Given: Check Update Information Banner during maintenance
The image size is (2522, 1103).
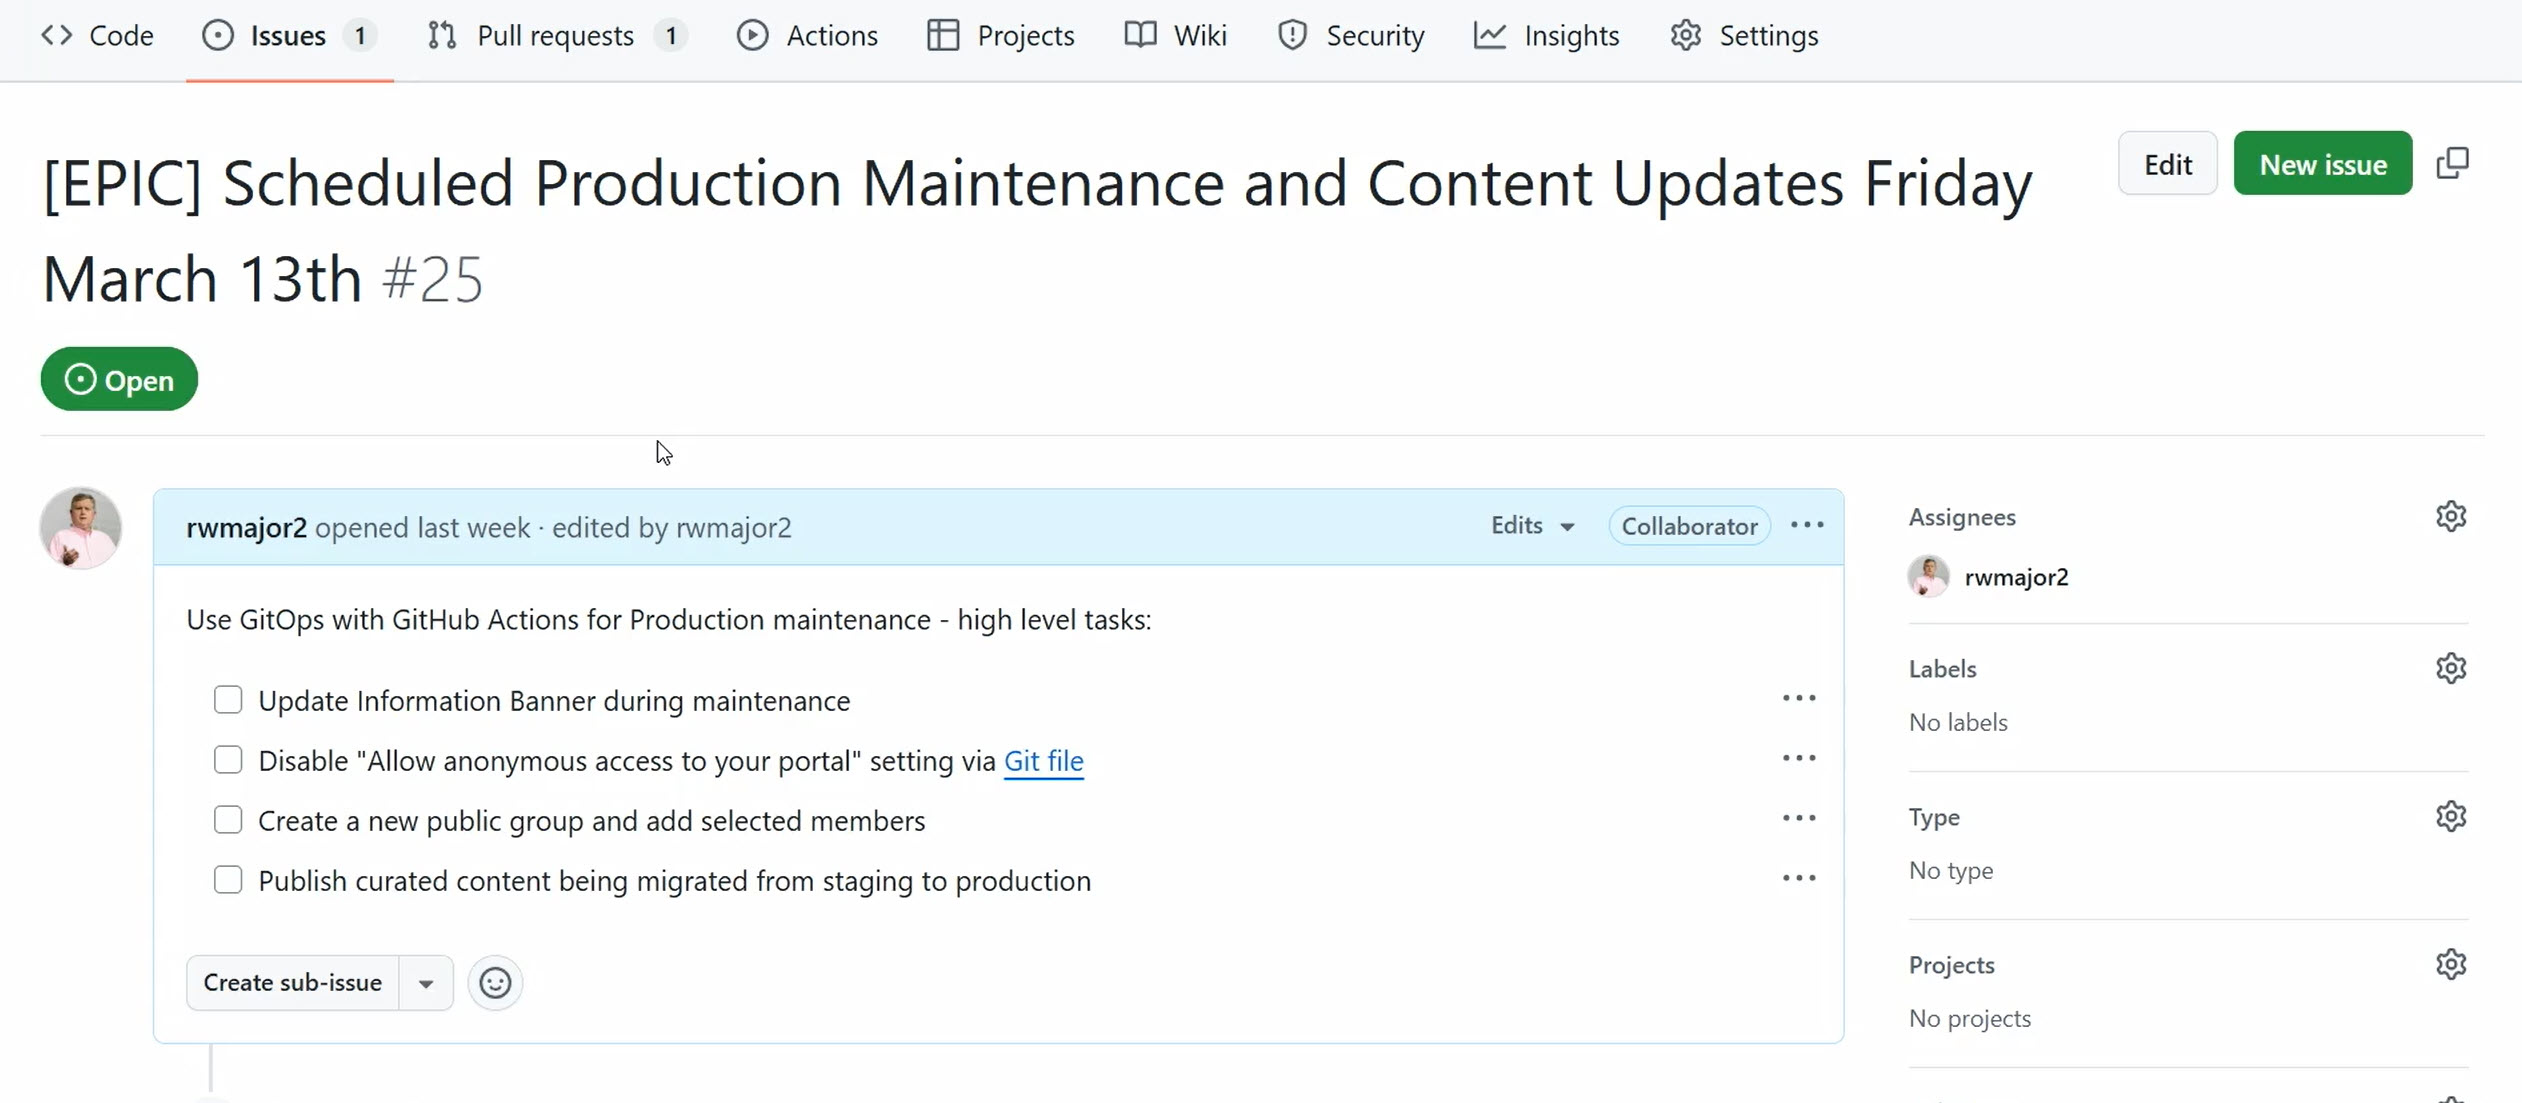Looking at the screenshot, I should point(228,700).
